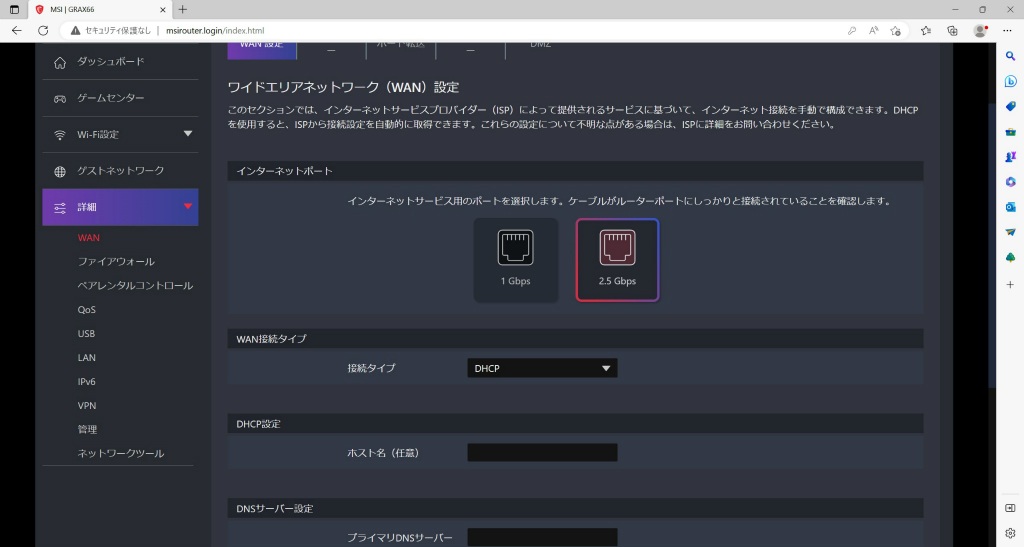
Task: Click the ホスト名（任意） input field
Action: [542, 452]
